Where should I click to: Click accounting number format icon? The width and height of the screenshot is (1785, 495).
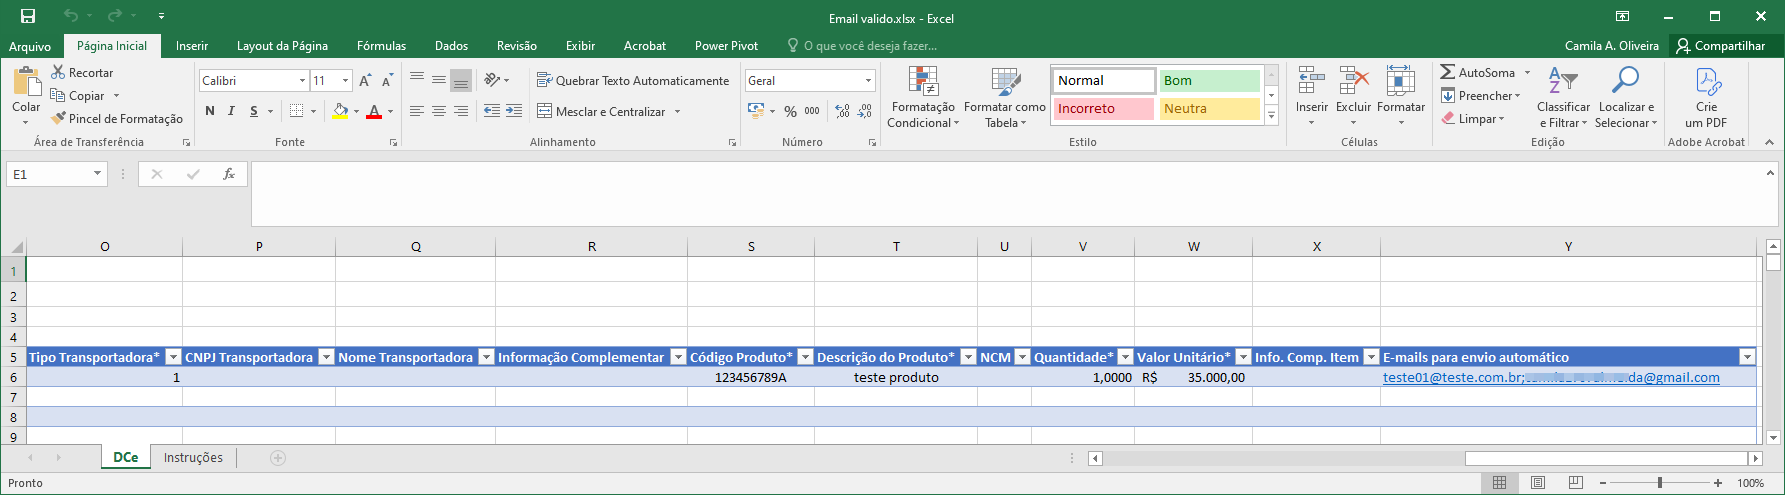756,111
